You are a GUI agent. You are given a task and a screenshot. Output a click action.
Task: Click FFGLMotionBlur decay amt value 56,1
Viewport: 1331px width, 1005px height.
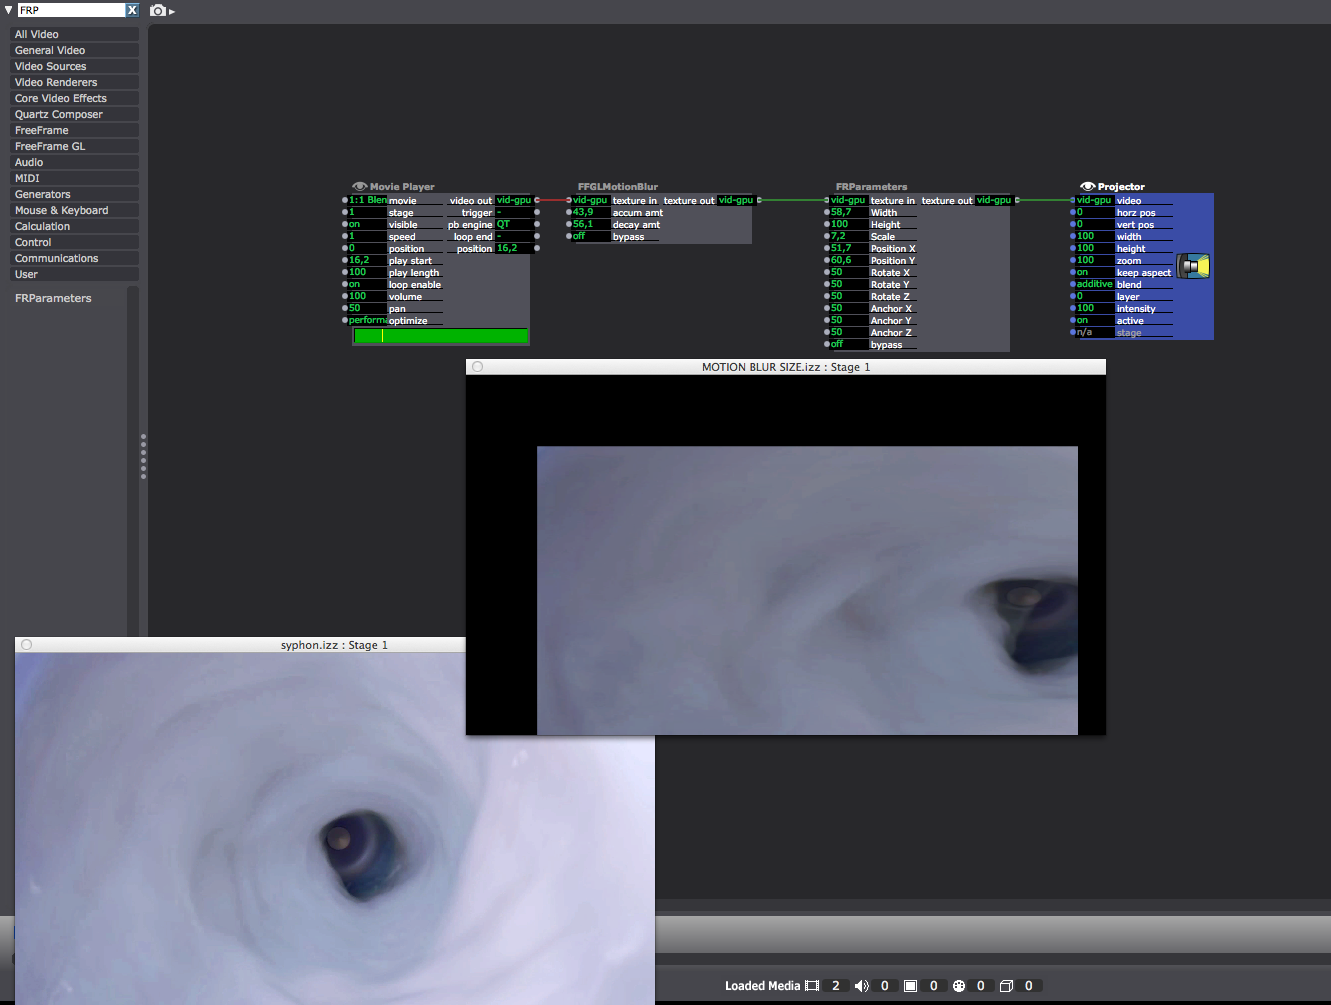click(x=590, y=224)
